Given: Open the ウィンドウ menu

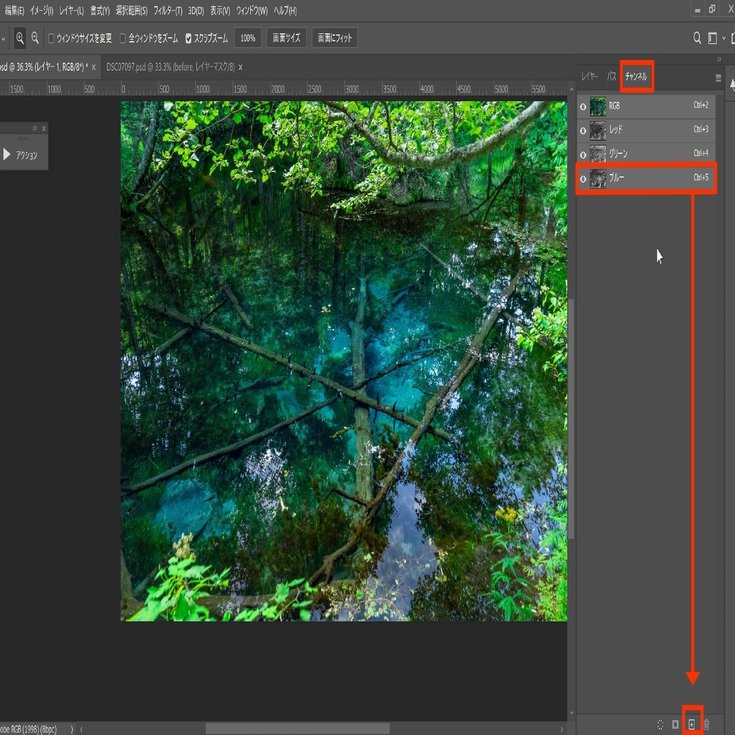Looking at the screenshot, I should point(252,10).
